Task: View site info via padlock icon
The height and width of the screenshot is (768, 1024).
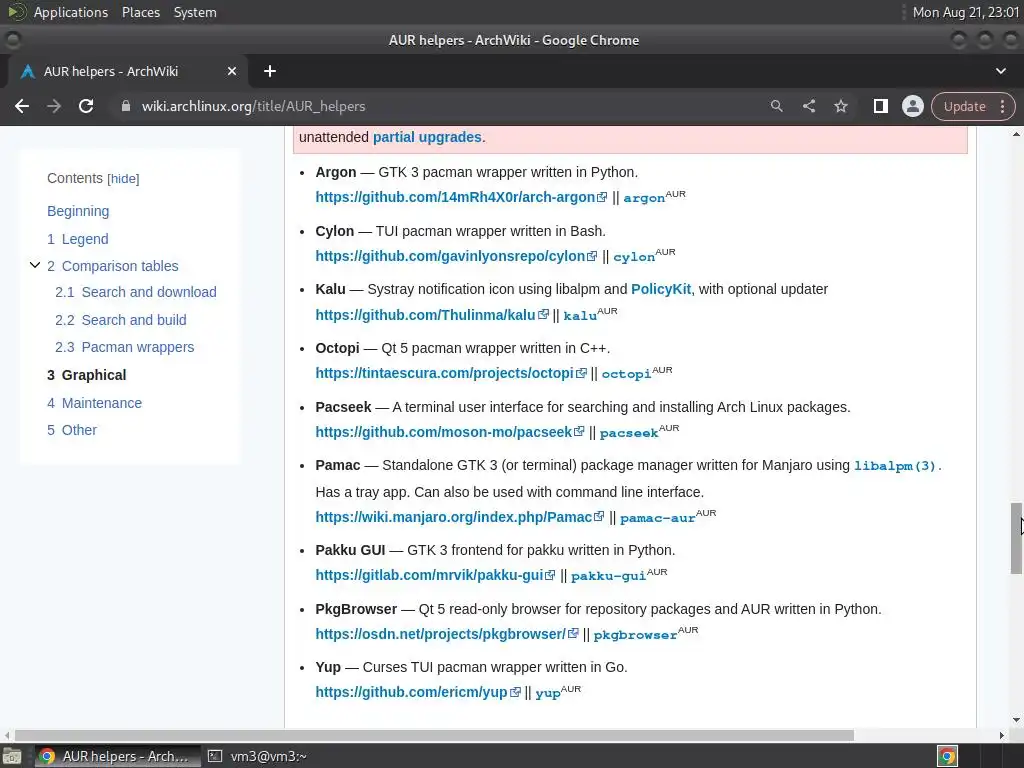Action: point(126,106)
